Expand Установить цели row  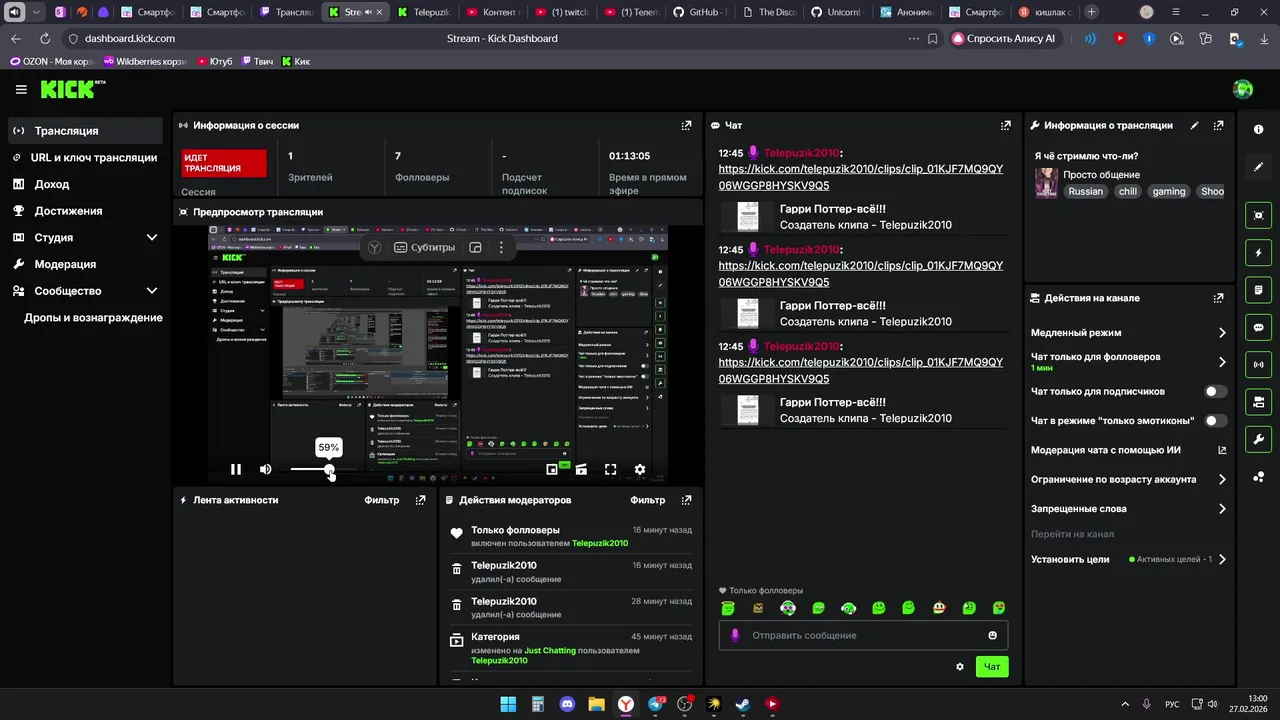click(x=1129, y=560)
